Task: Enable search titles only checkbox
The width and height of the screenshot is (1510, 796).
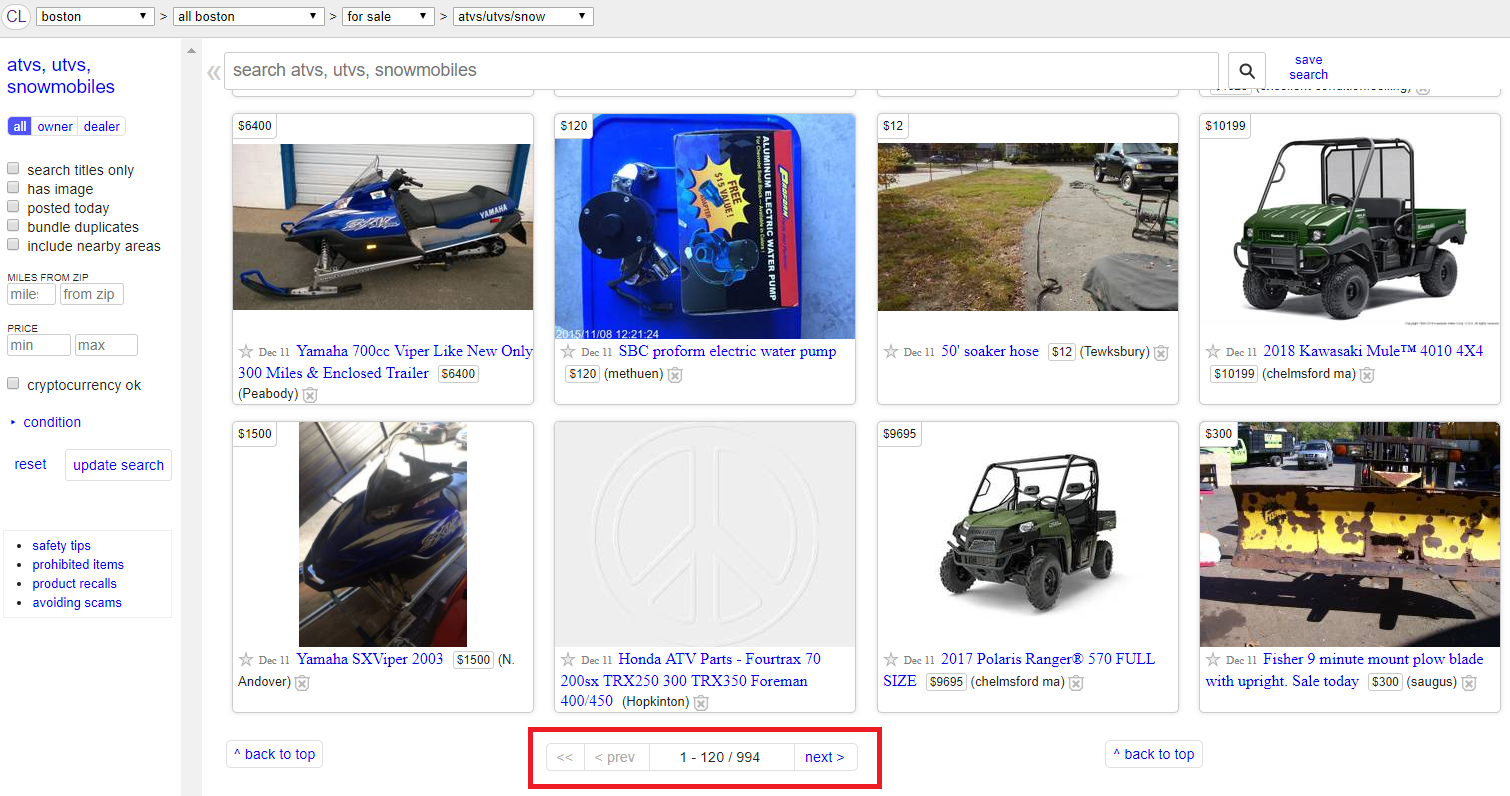Action: pos(13,169)
